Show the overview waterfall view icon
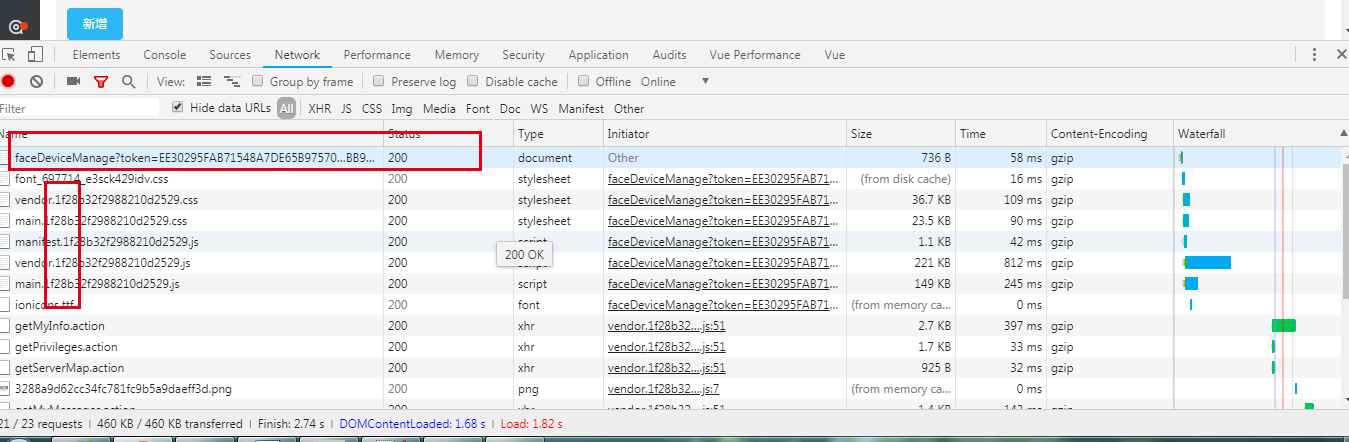 (232, 82)
